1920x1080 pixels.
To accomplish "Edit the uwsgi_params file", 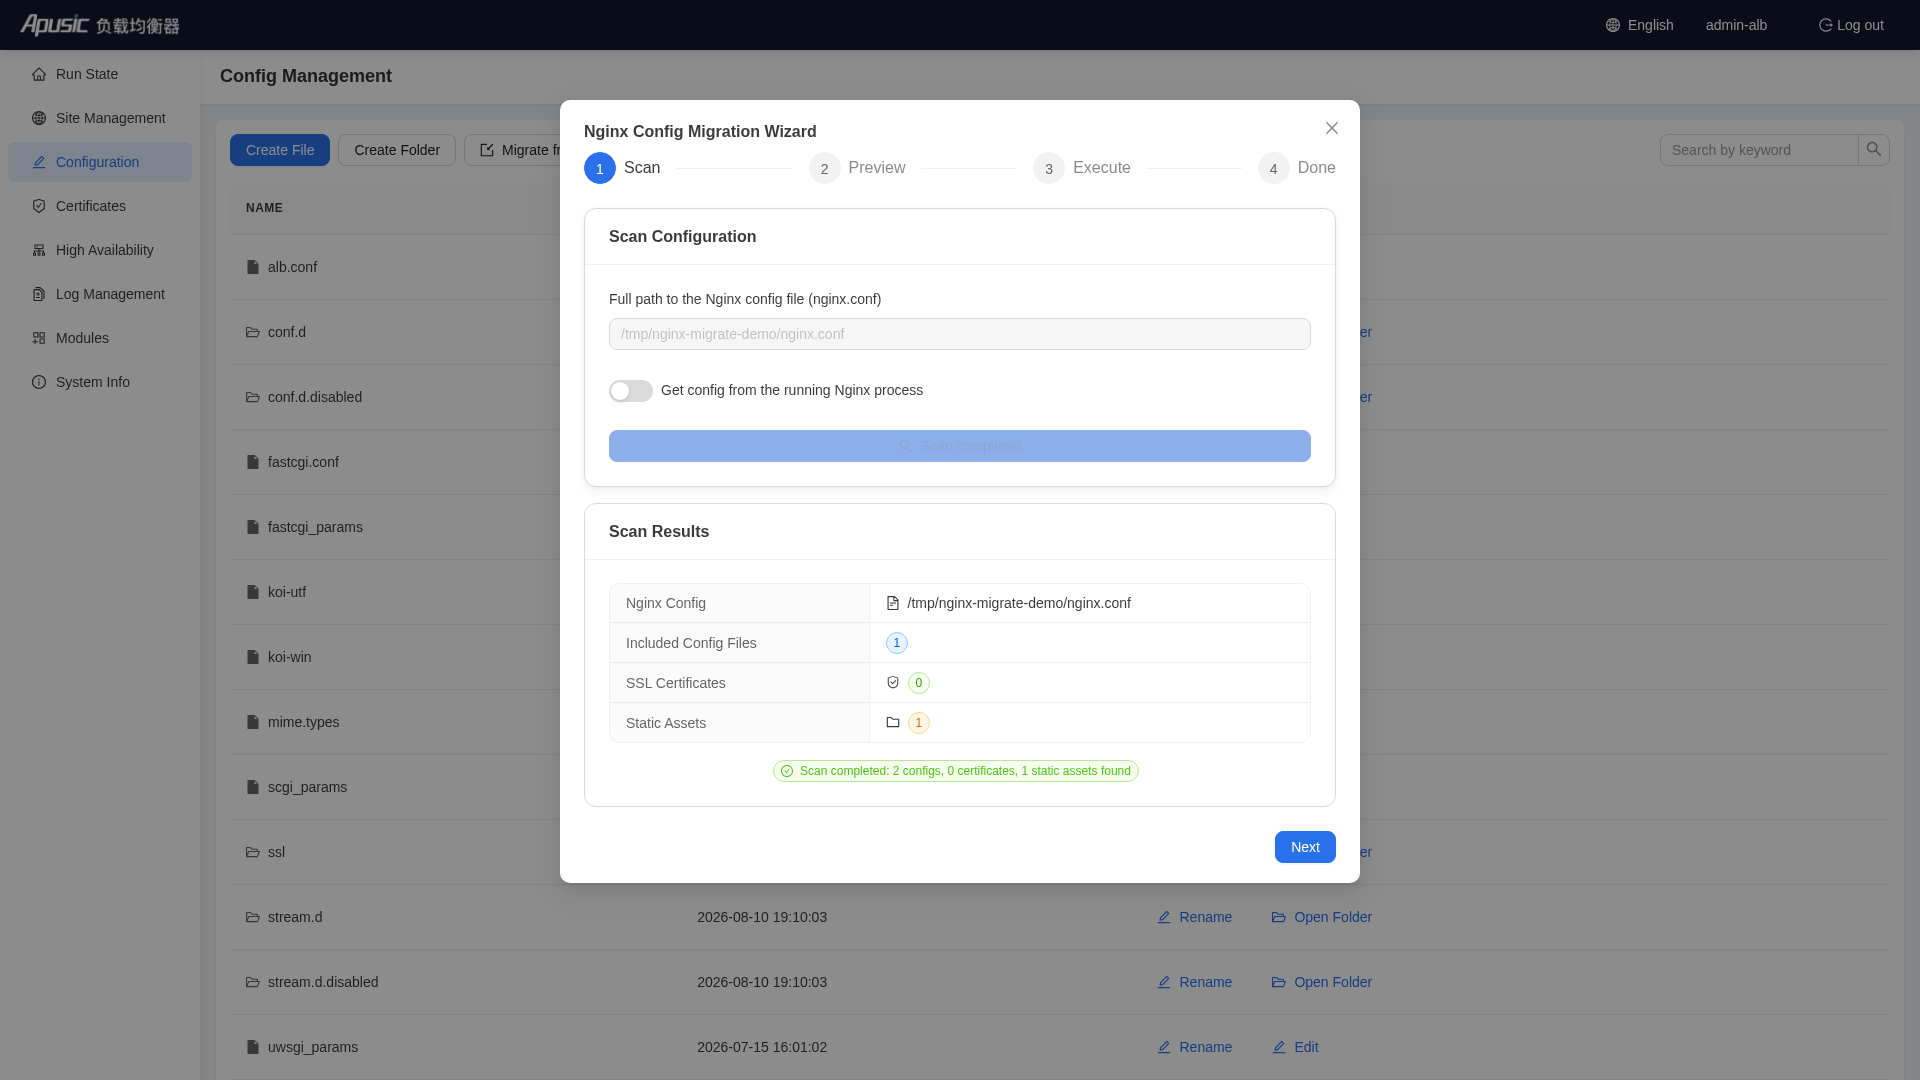I will click(x=1295, y=1047).
